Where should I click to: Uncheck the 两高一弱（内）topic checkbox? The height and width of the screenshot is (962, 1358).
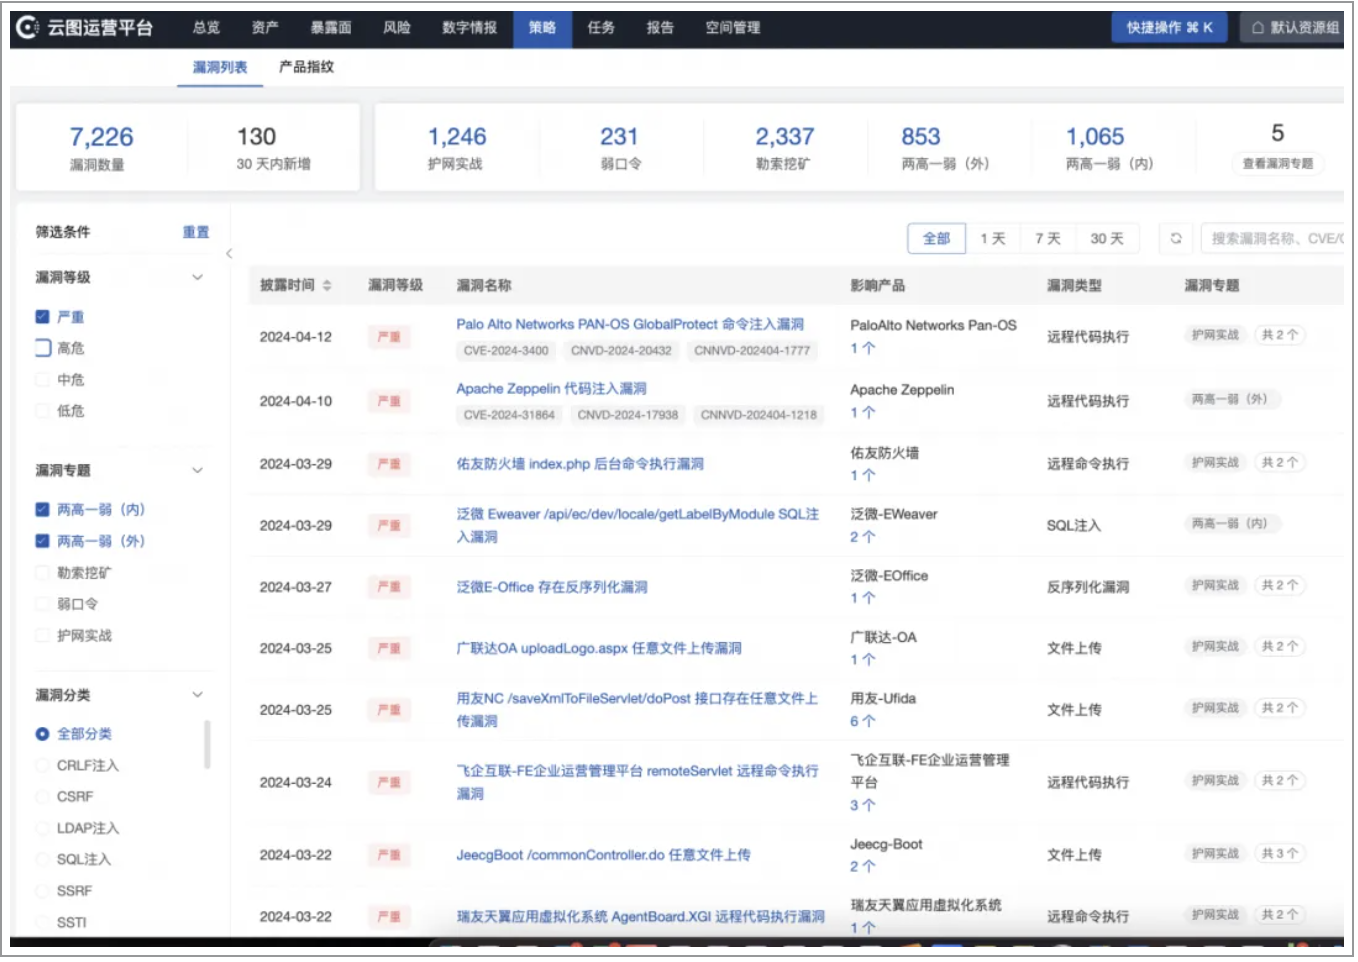41,509
